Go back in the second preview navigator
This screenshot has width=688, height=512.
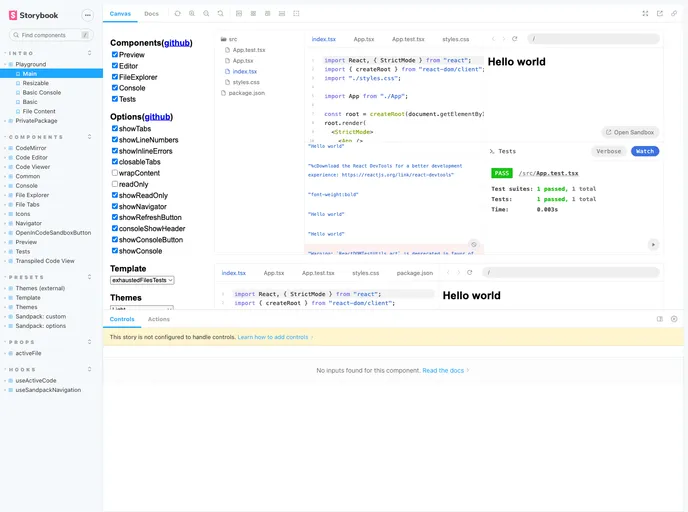pyautogui.click(x=448, y=272)
